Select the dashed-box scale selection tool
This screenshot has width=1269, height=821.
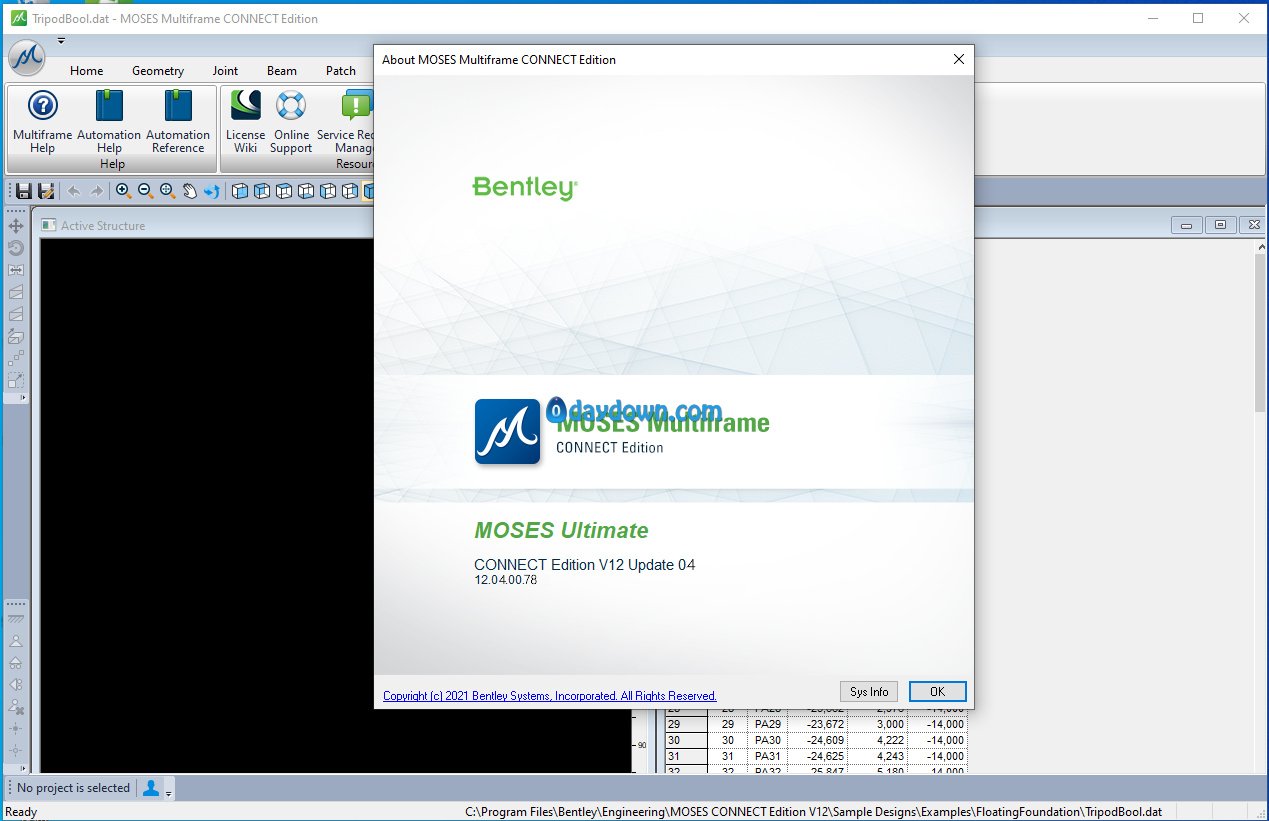[16, 380]
